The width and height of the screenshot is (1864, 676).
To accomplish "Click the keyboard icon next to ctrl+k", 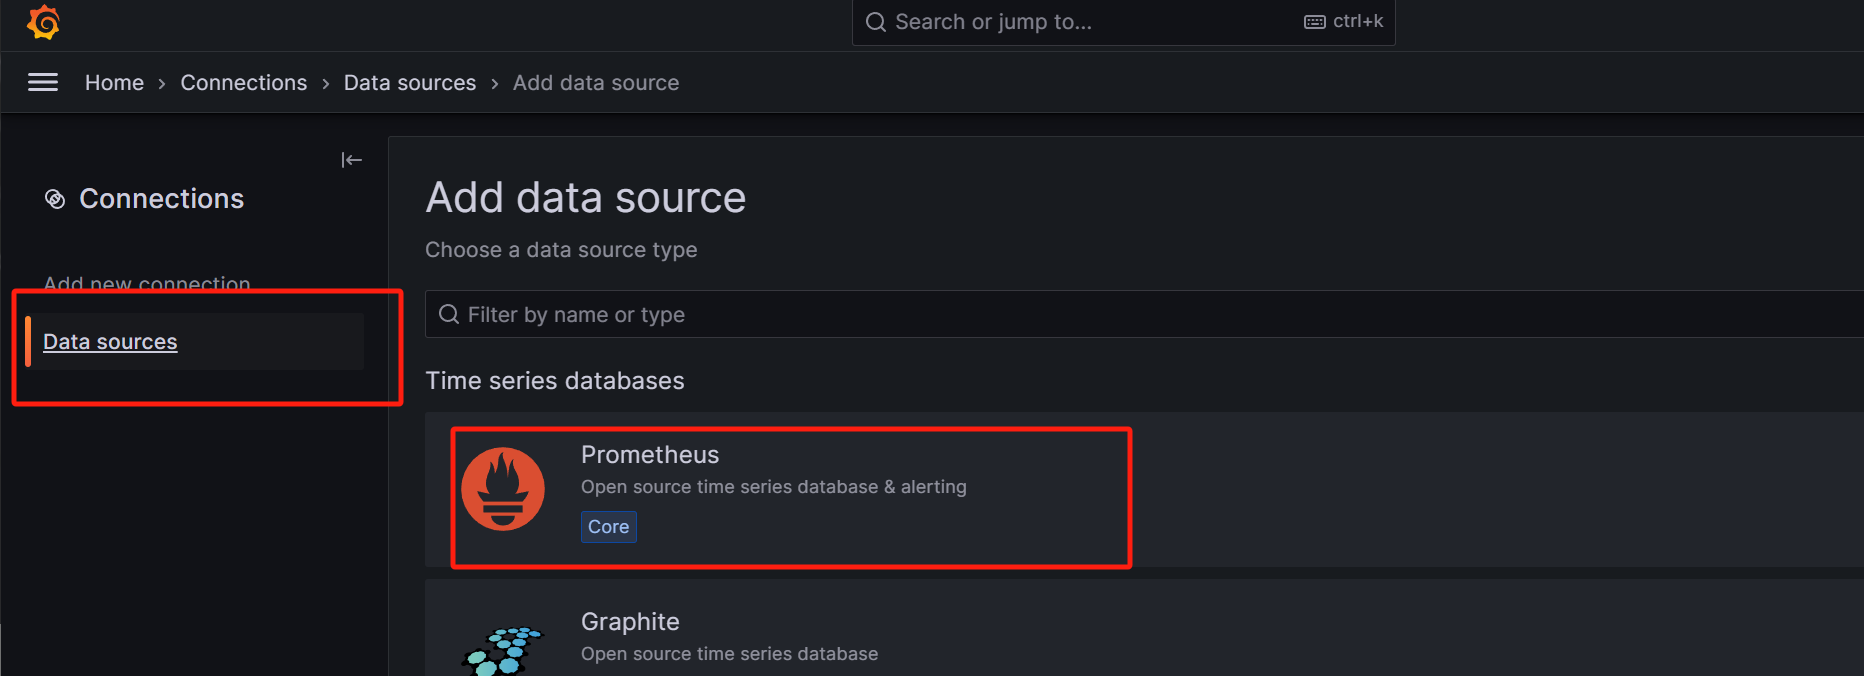I will tap(1314, 22).
